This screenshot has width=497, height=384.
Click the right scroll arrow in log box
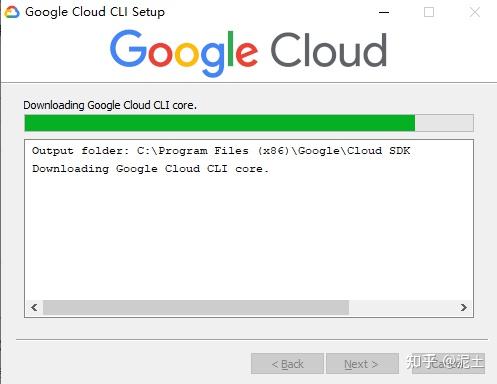point(463,307)
